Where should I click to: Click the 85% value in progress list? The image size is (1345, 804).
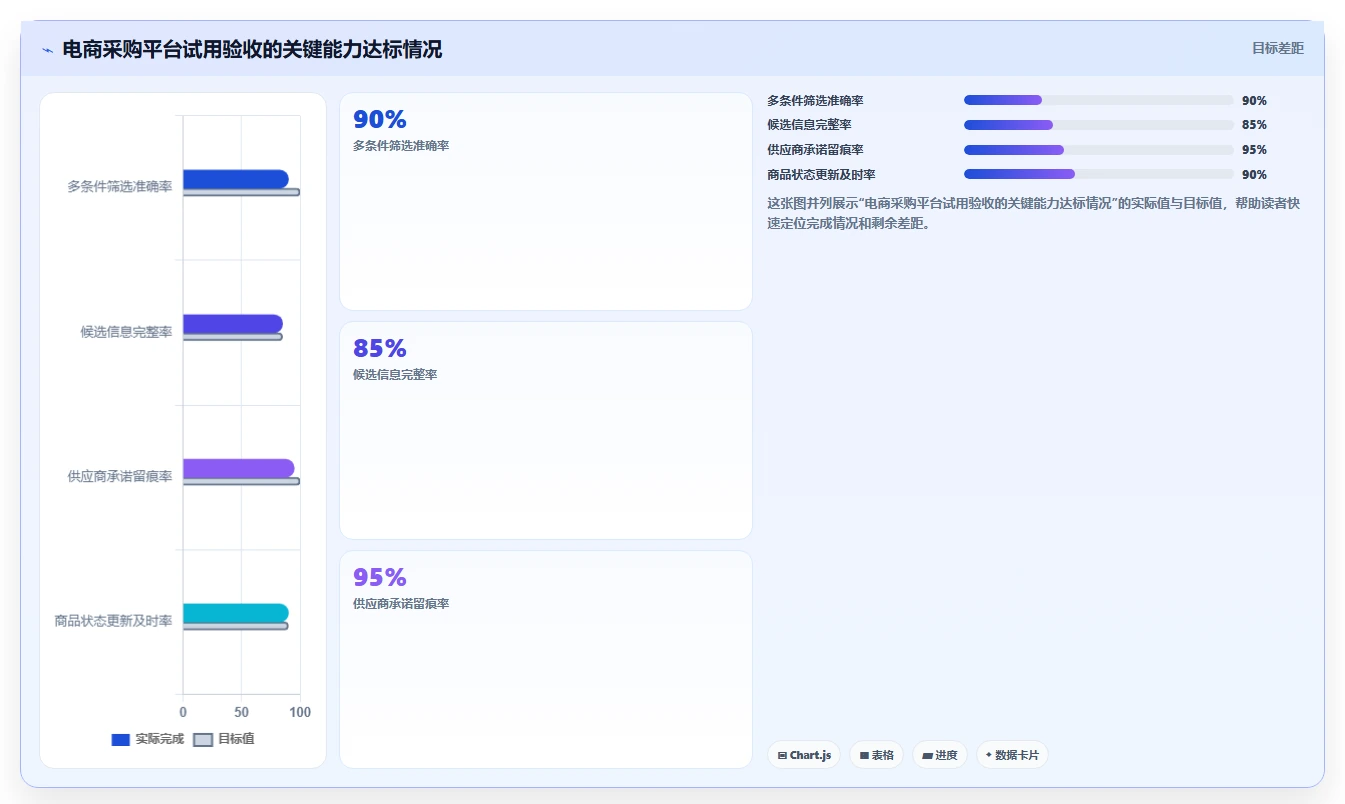[1254, 125]
